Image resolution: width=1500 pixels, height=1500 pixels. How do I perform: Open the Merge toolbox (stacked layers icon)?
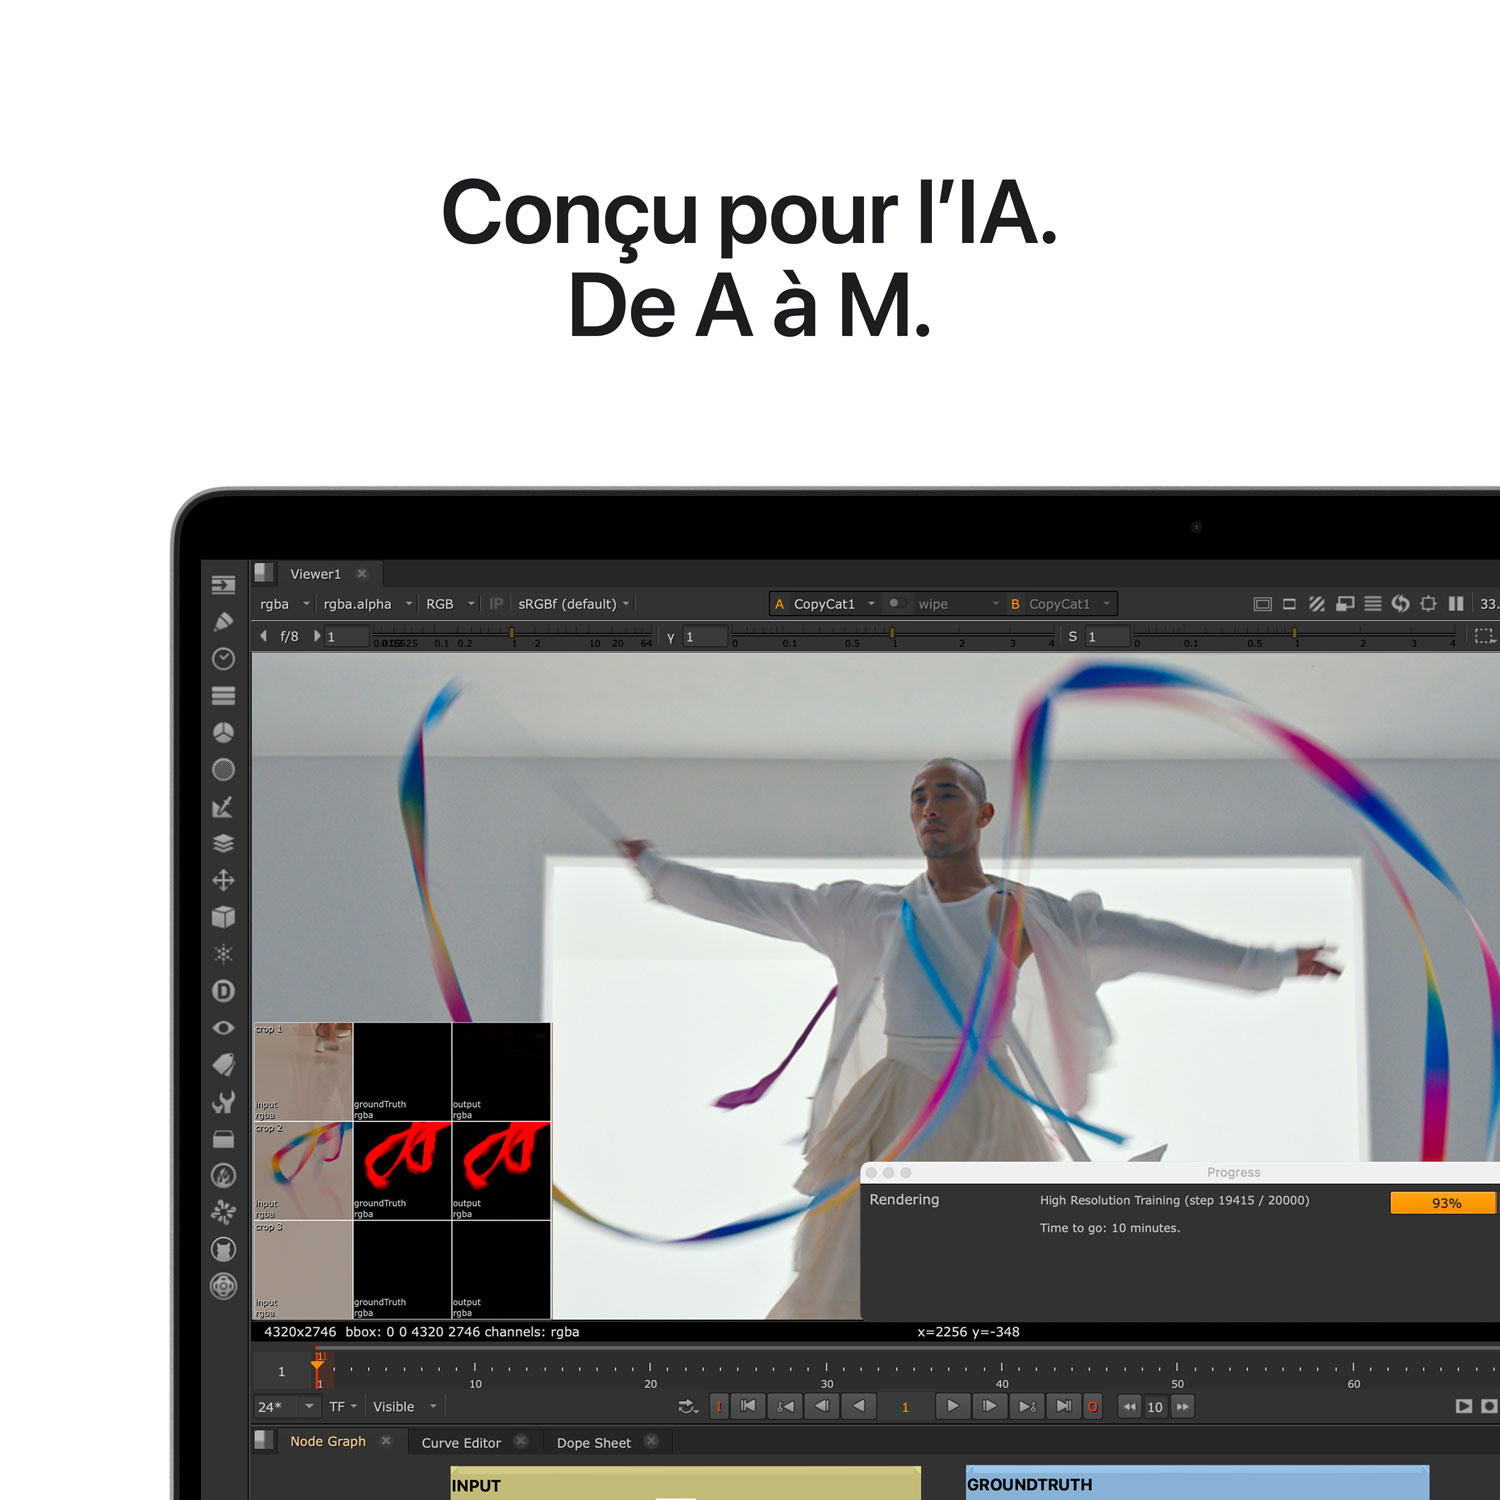pyautogui.click(x=222, y=843)
